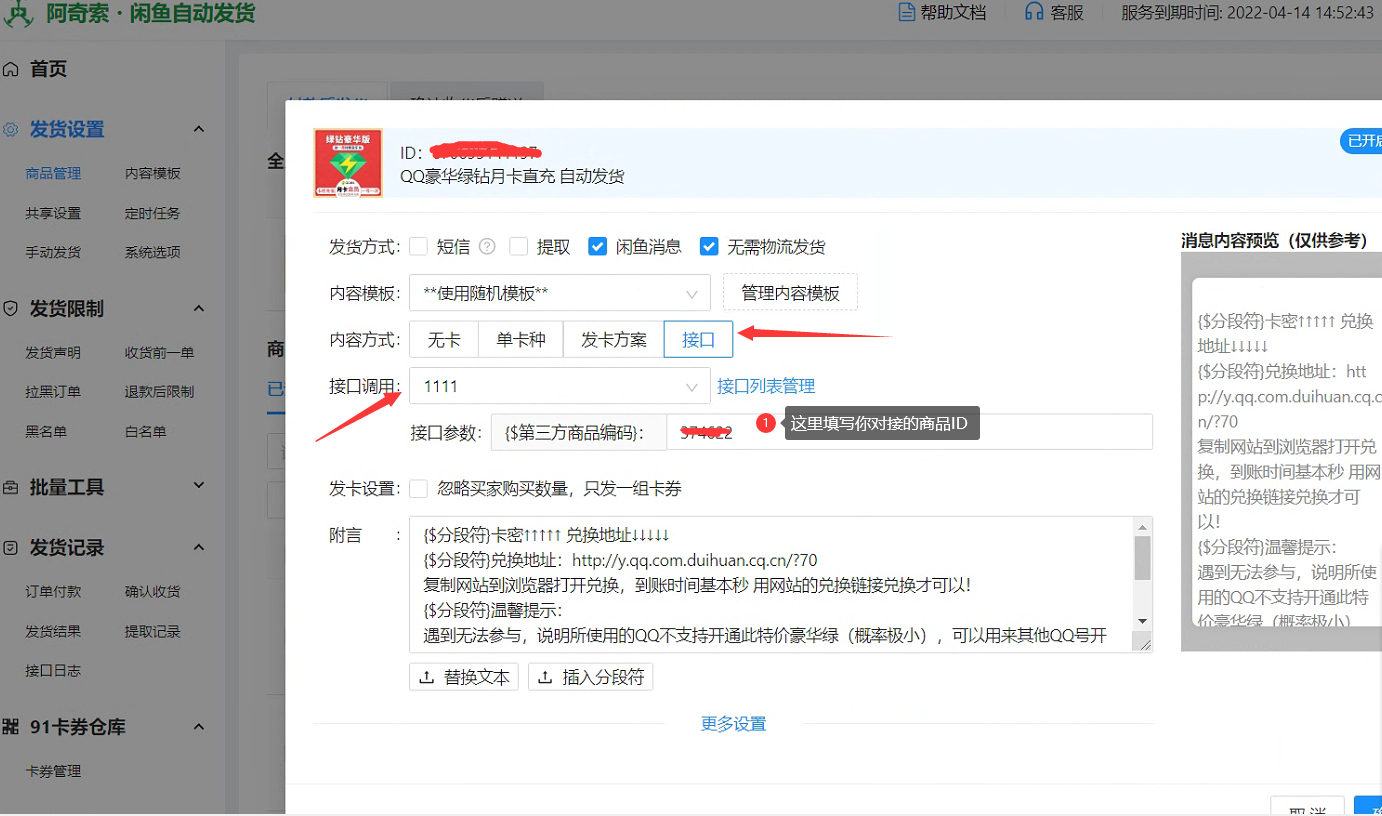Open the 内容模板 dropdown
The image size is (1382, 816).
click(x=560, y=294)
